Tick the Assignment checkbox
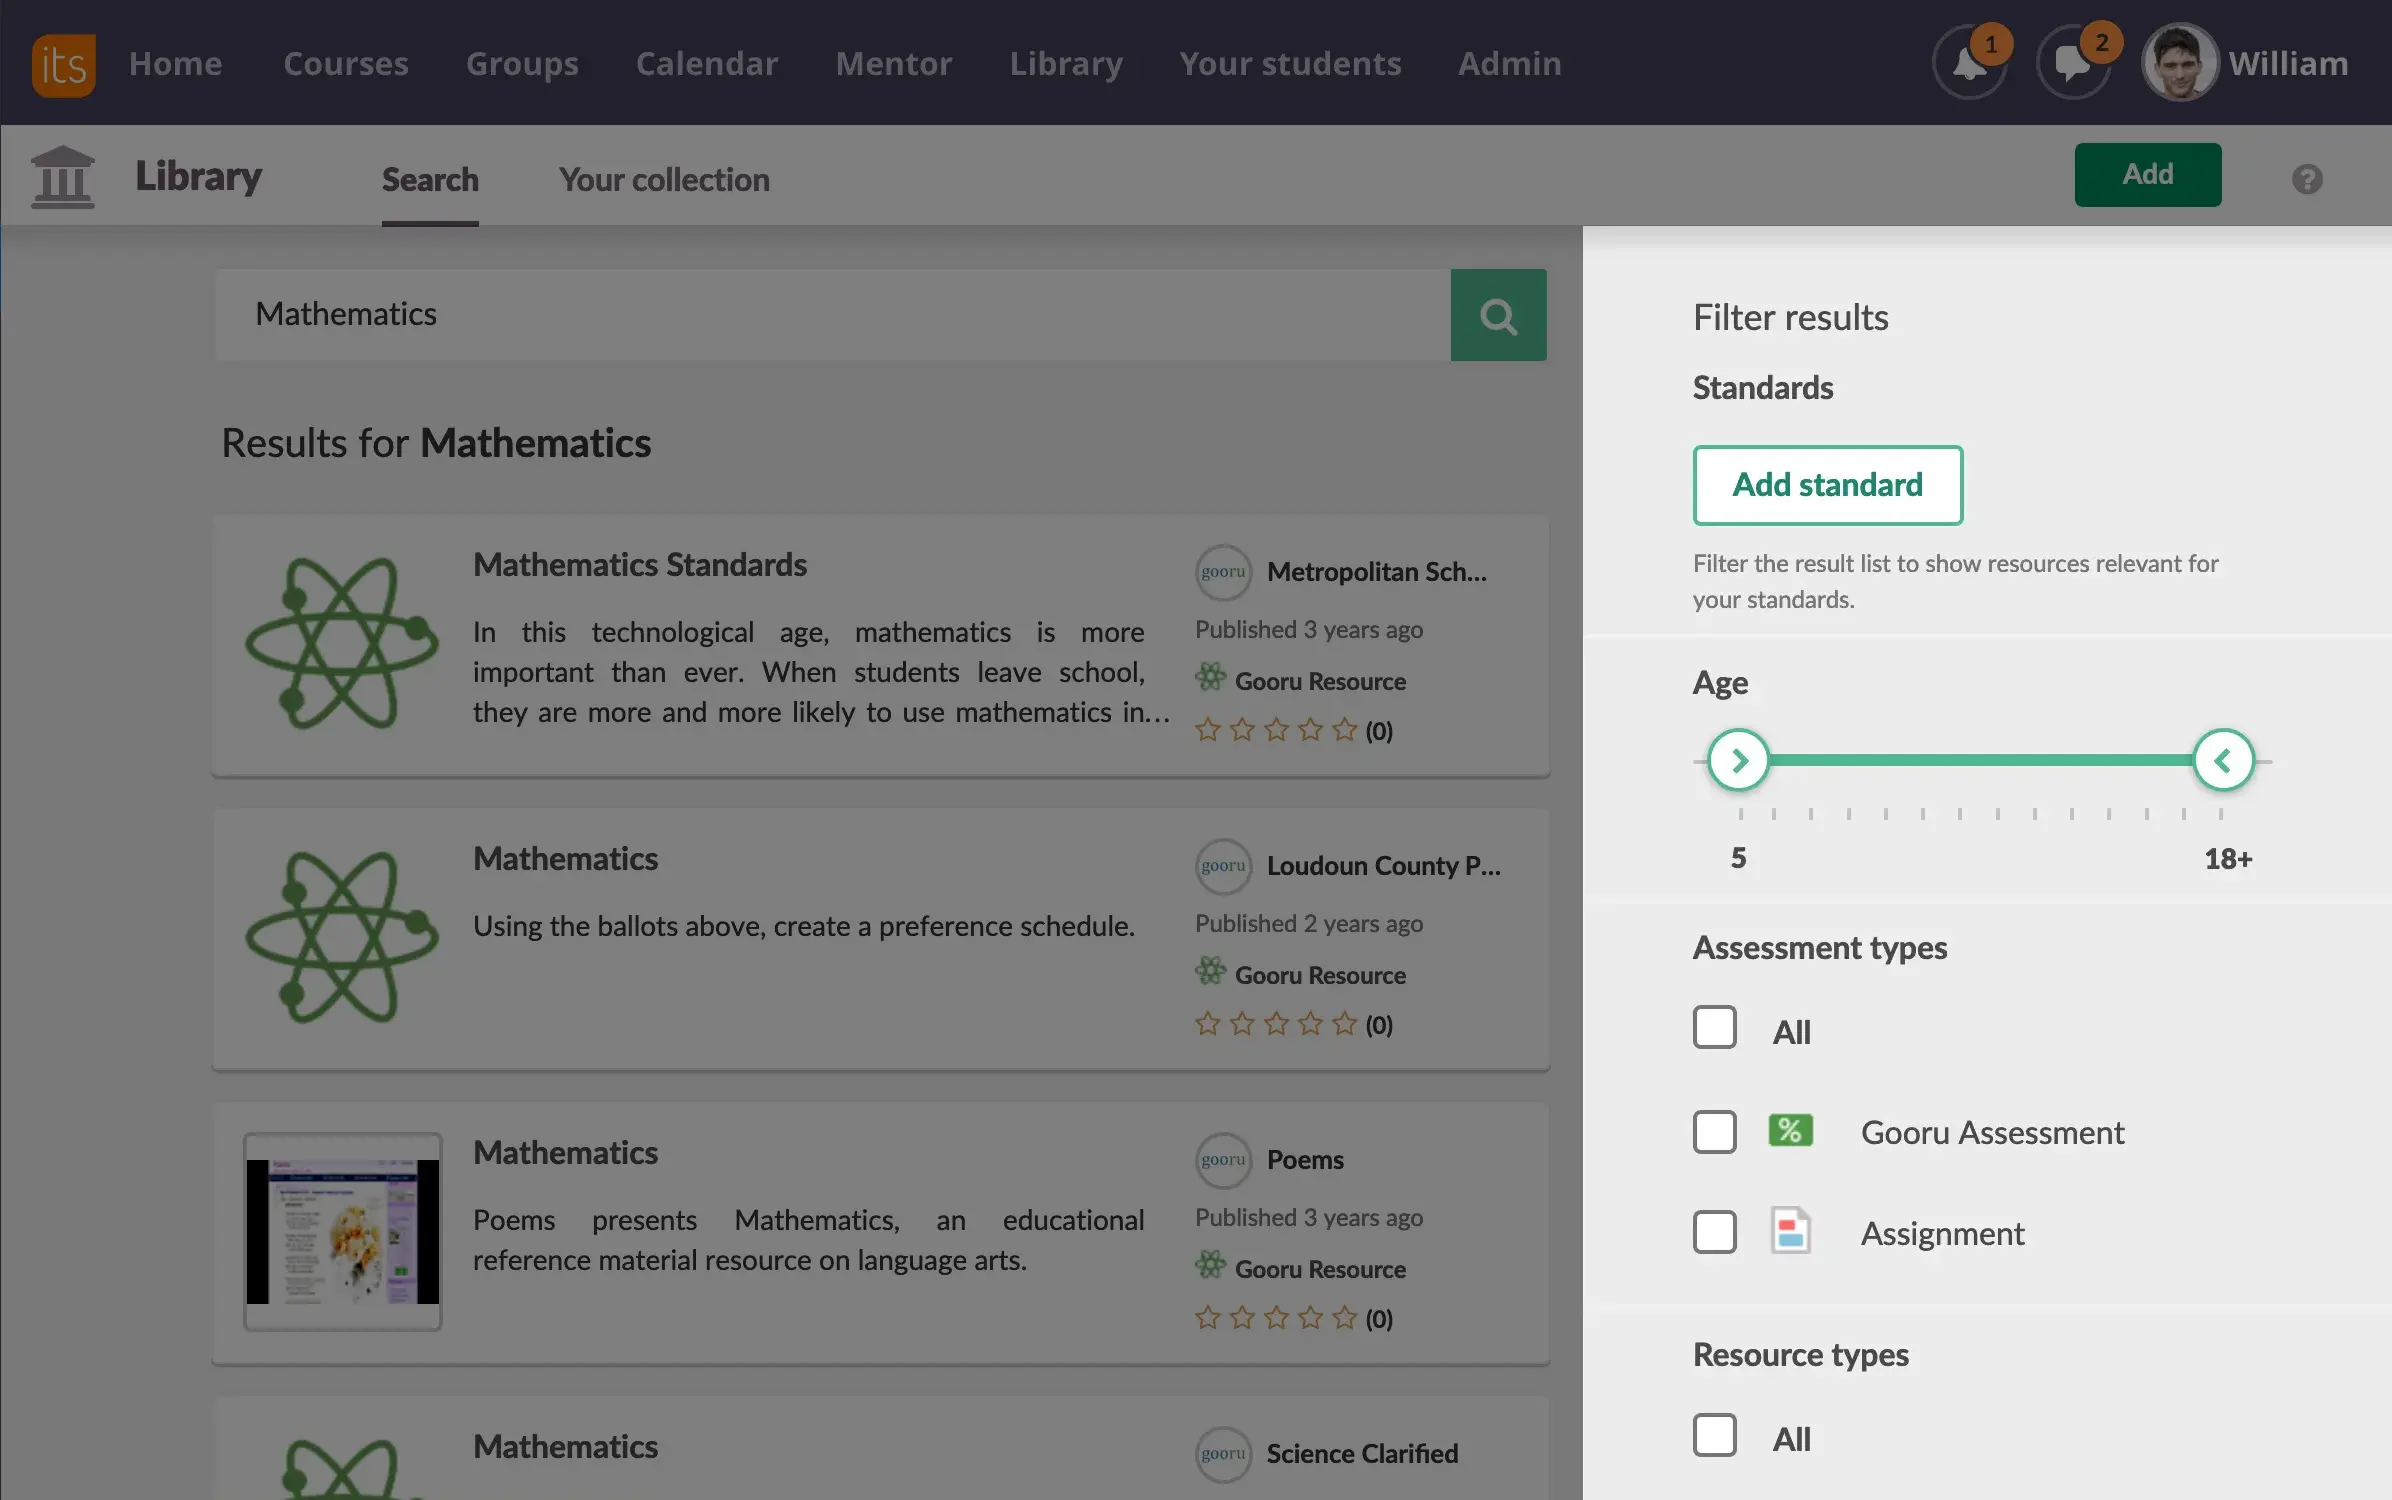 tap(1715, 1232)
